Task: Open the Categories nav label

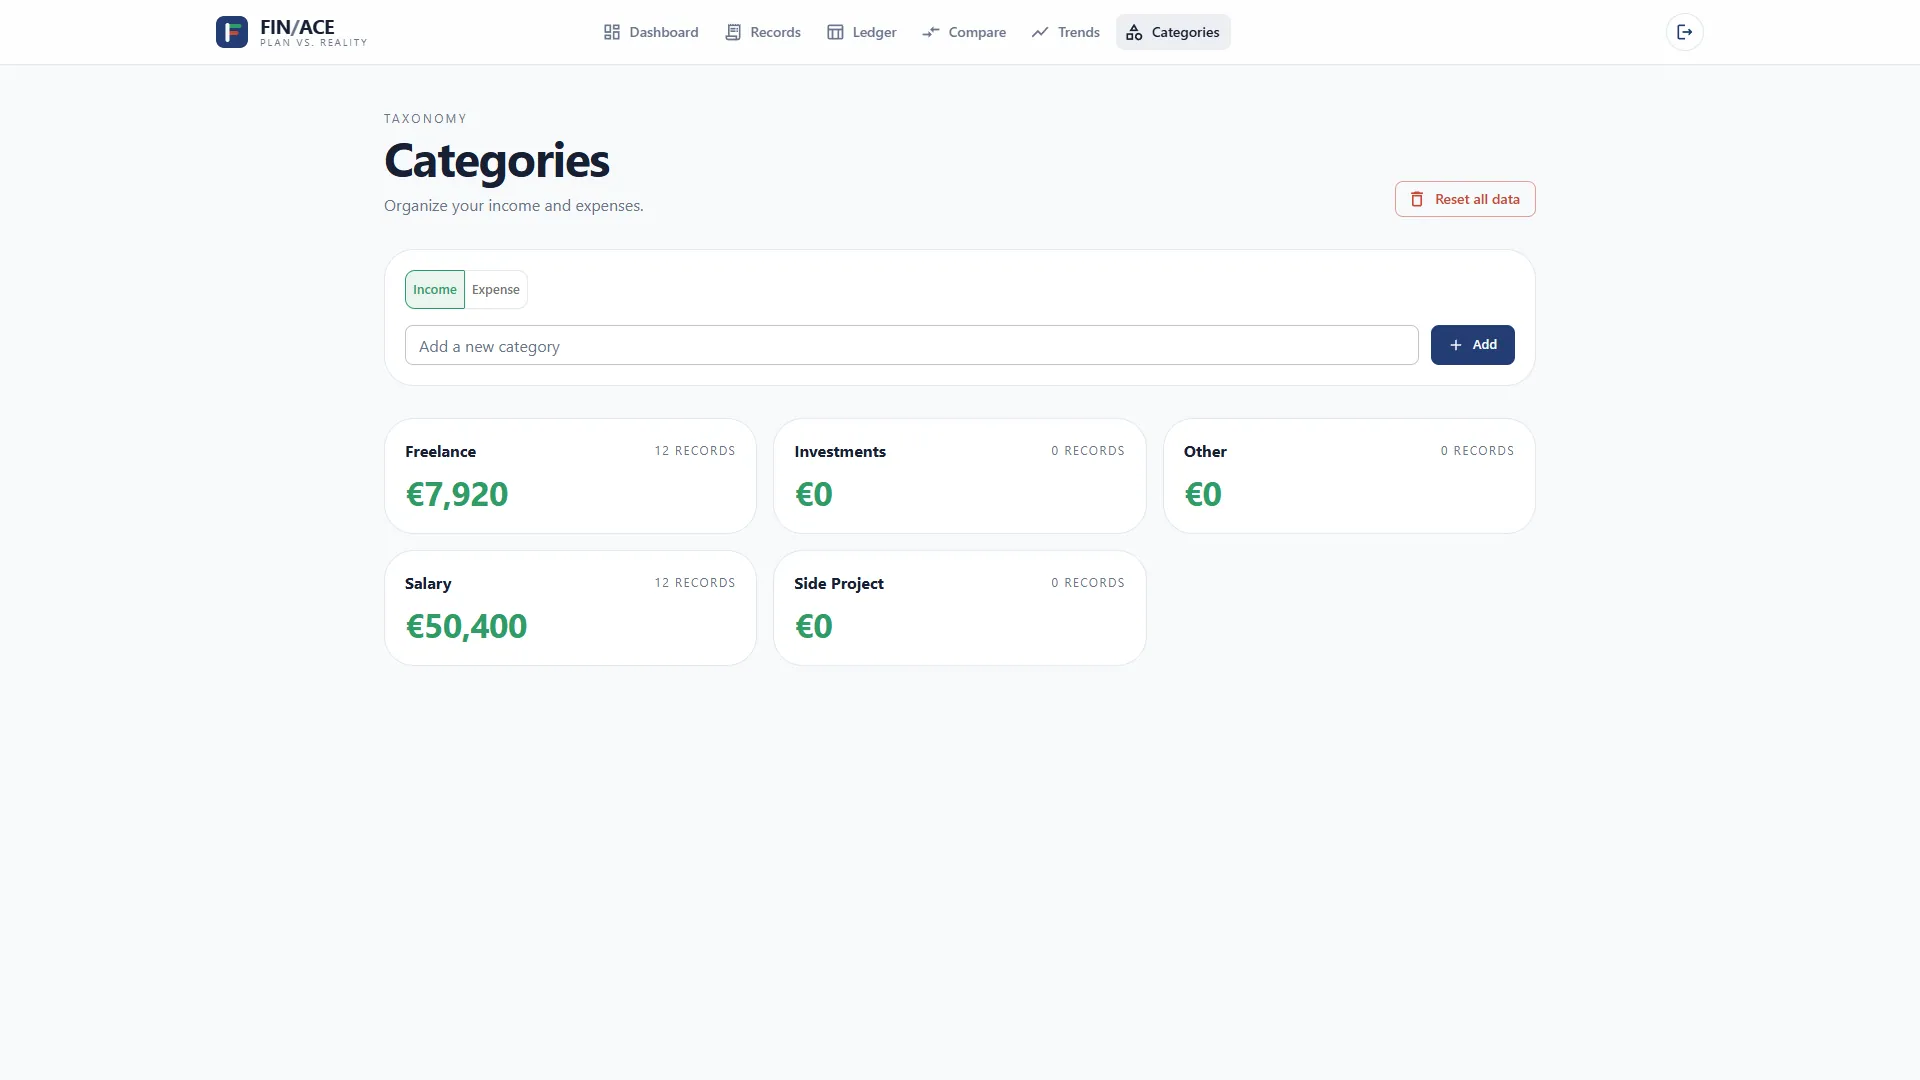Action: (1185, 32)
